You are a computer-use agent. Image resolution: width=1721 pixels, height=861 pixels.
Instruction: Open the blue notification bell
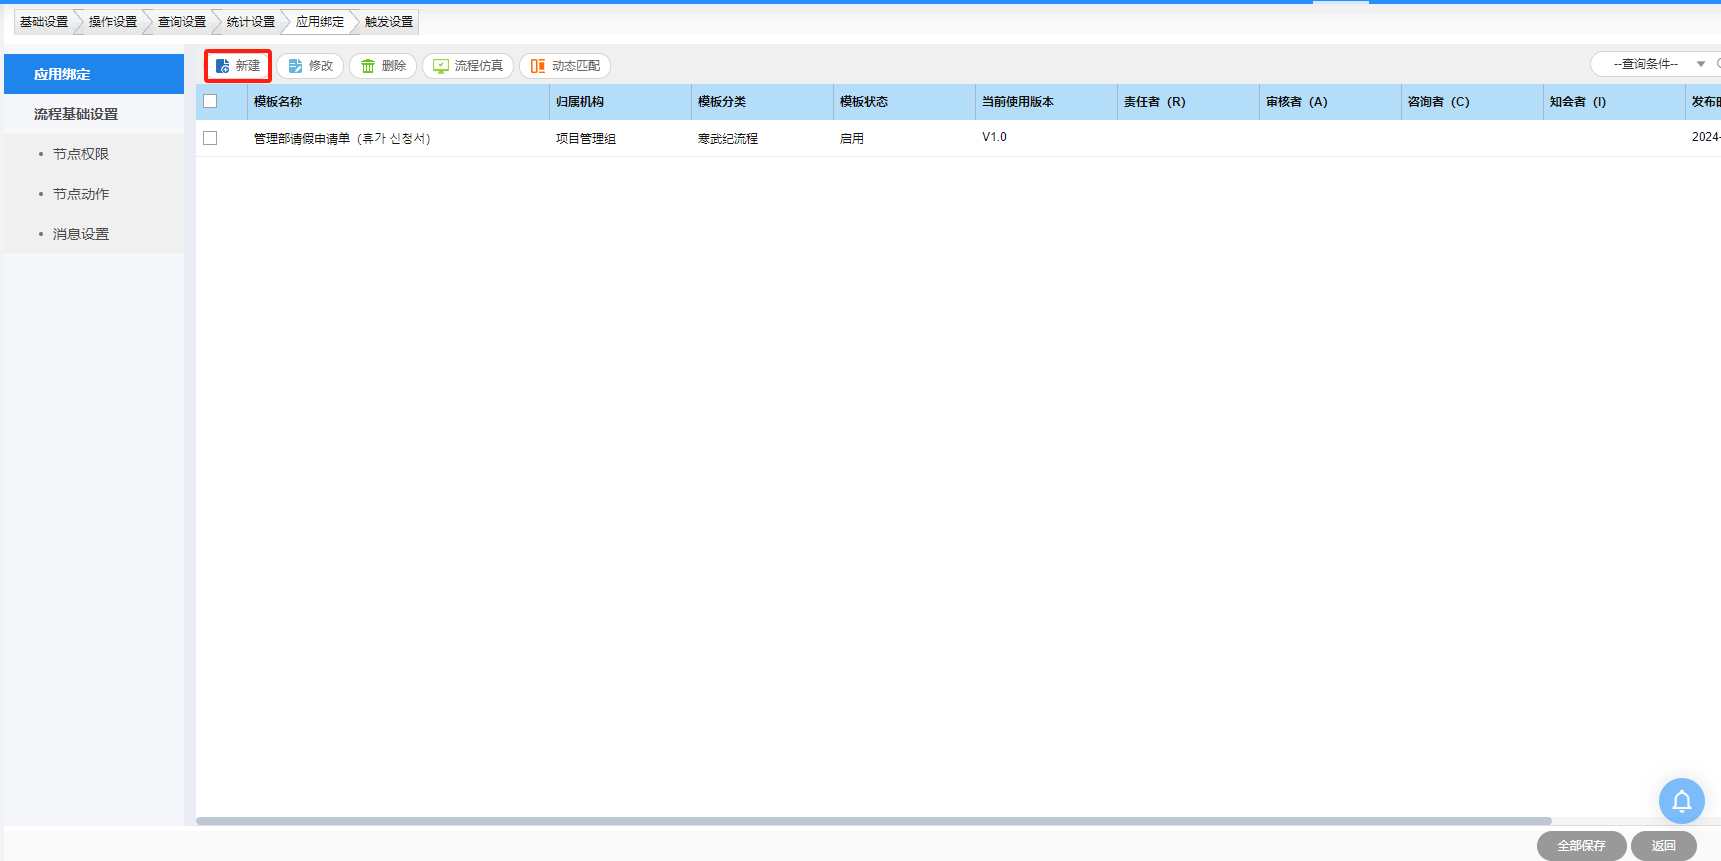[x=1681, y=801]
